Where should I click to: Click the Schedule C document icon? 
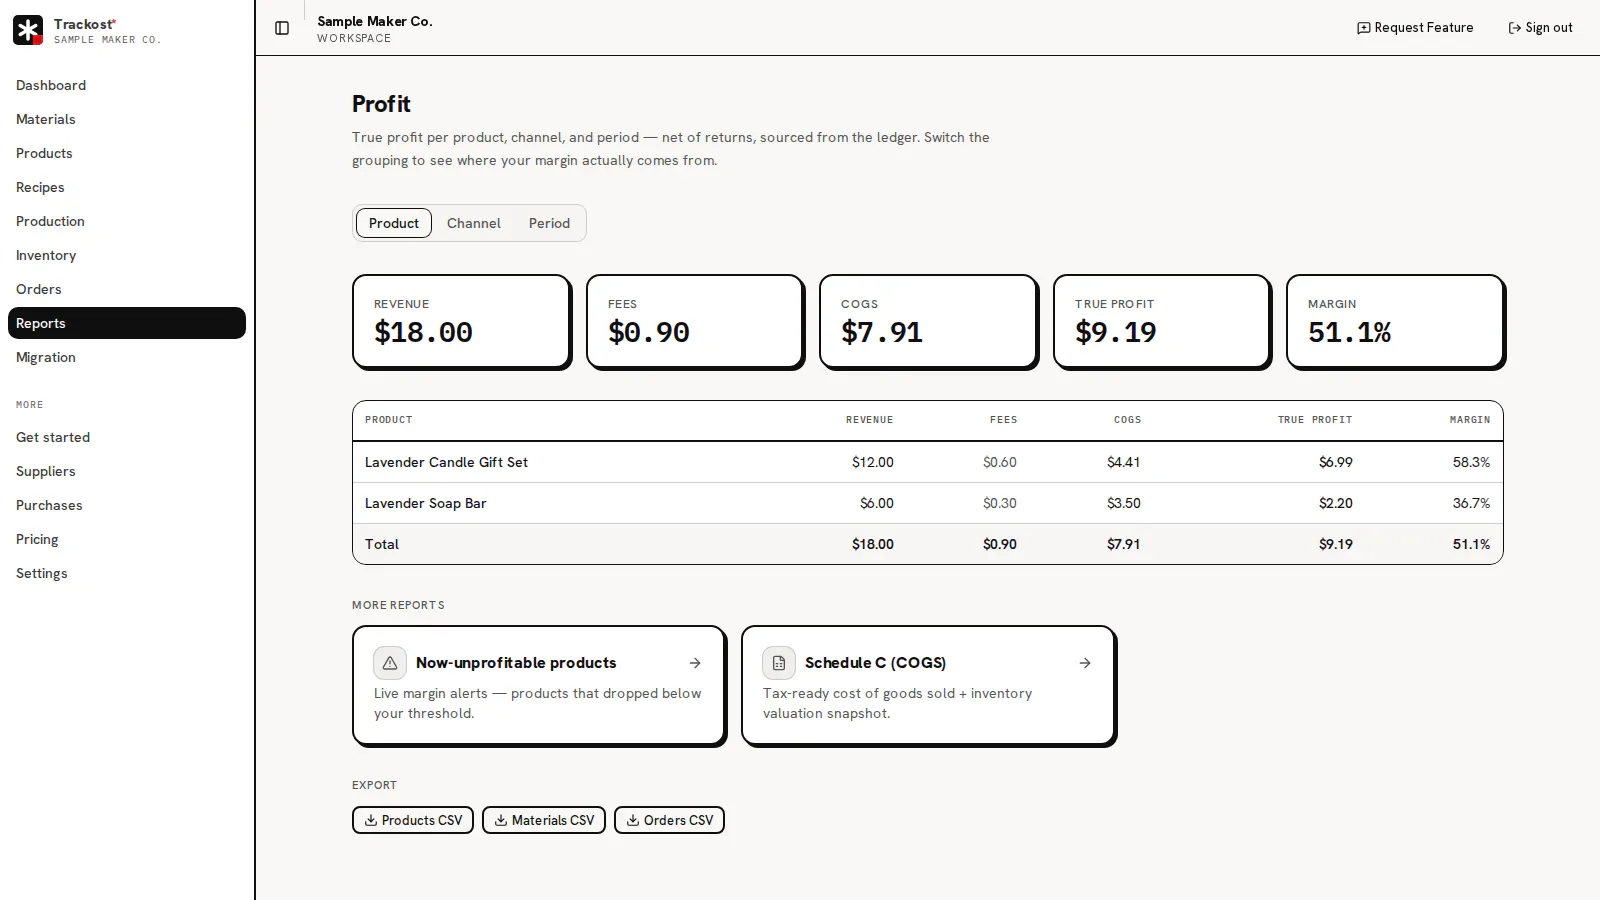(779, 663)
